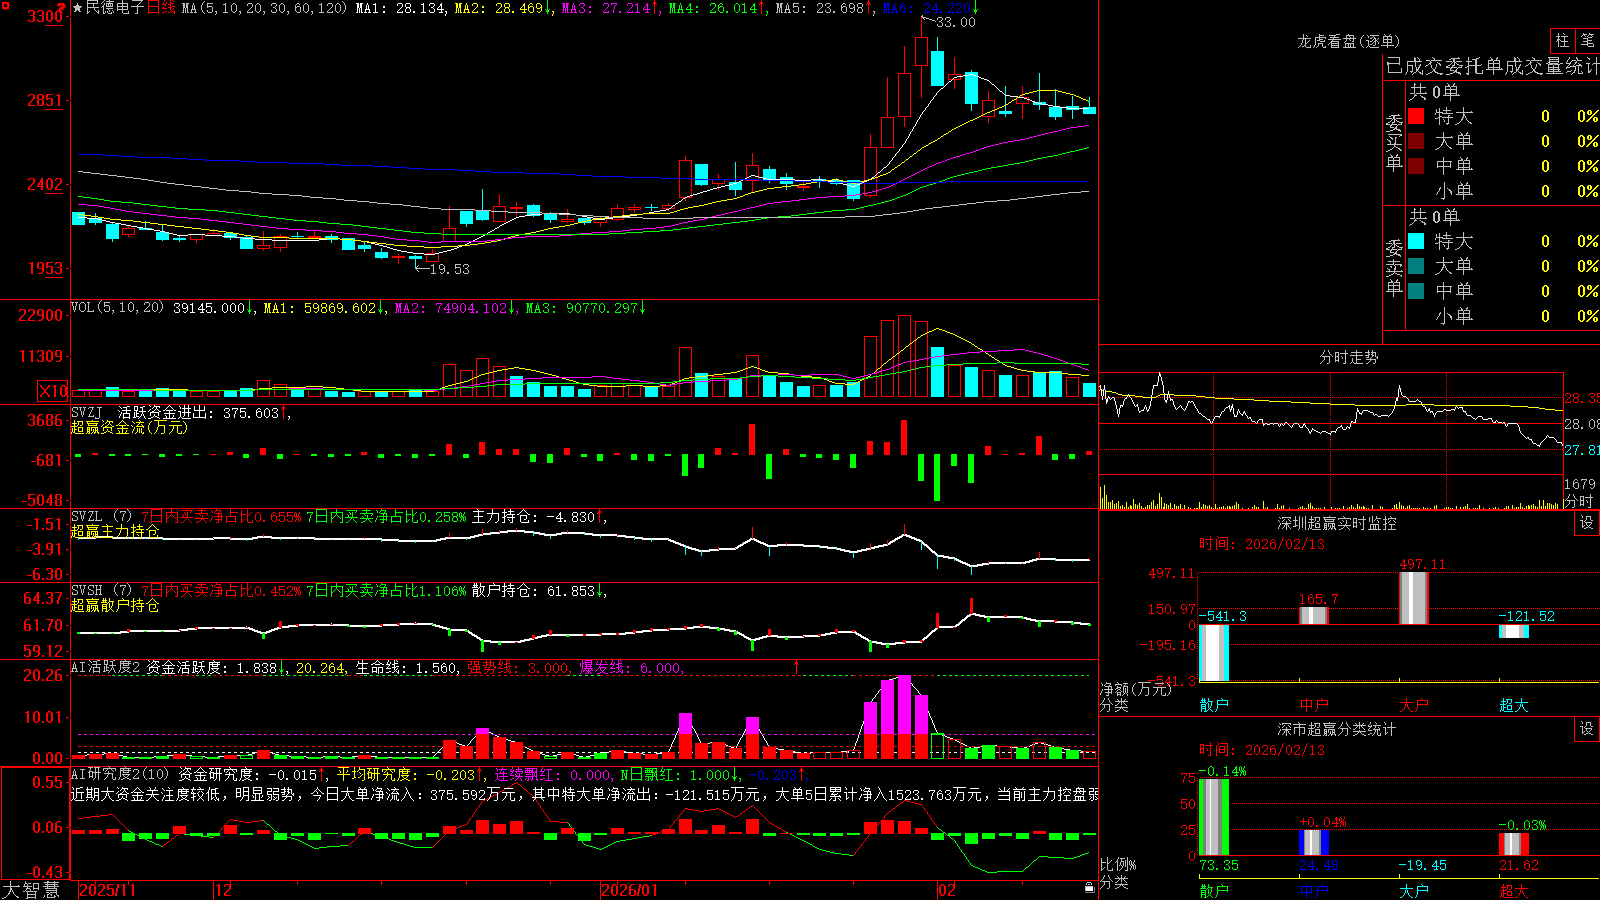
Task: Click the 497.11 大户 bar in 实时监控
Action: coord(1414,598)
